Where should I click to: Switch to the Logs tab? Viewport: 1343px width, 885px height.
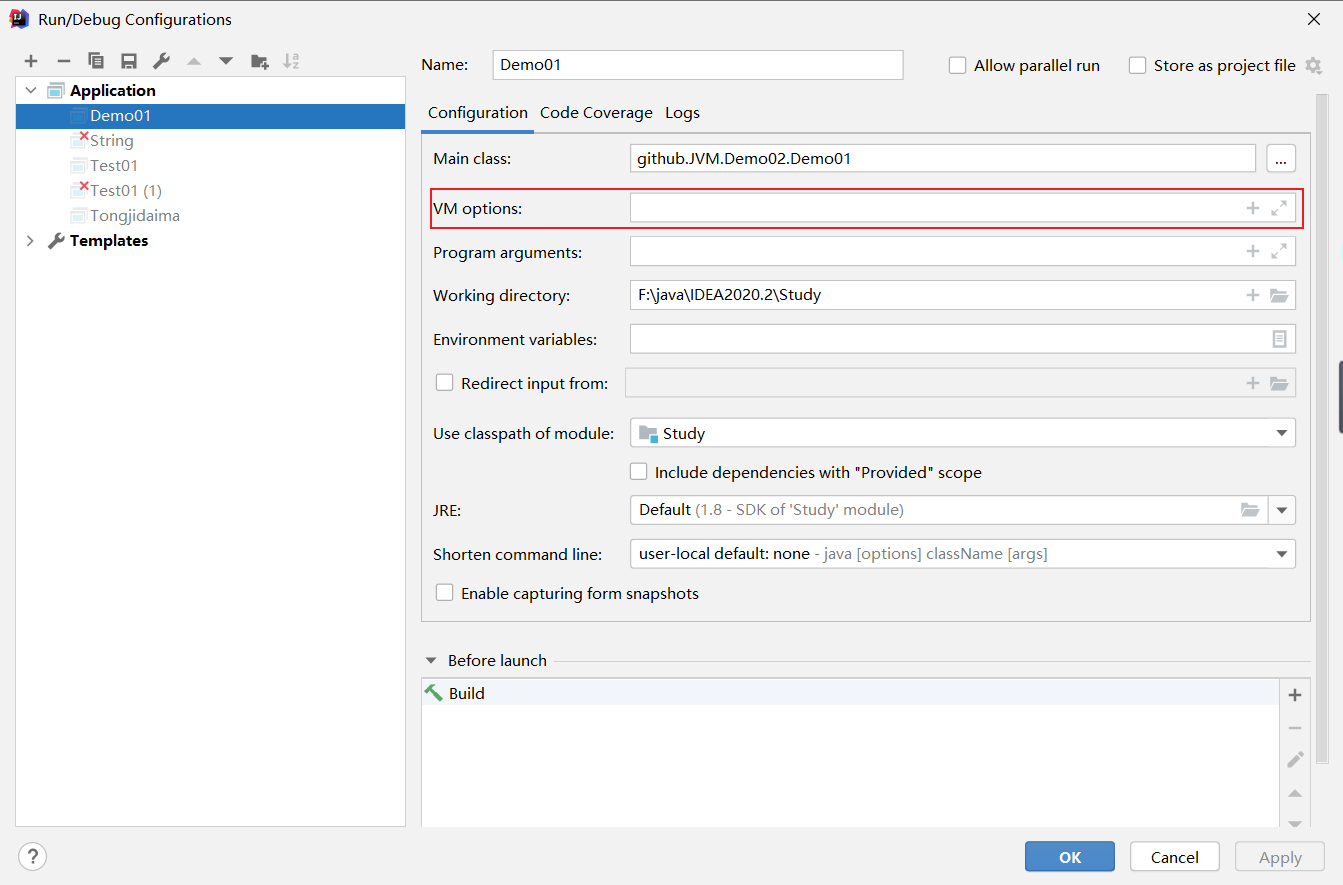tap(682, 113)
